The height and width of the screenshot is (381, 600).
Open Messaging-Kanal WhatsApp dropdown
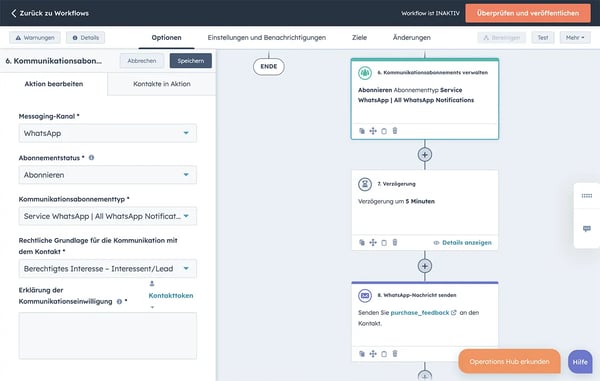point(108,133)
